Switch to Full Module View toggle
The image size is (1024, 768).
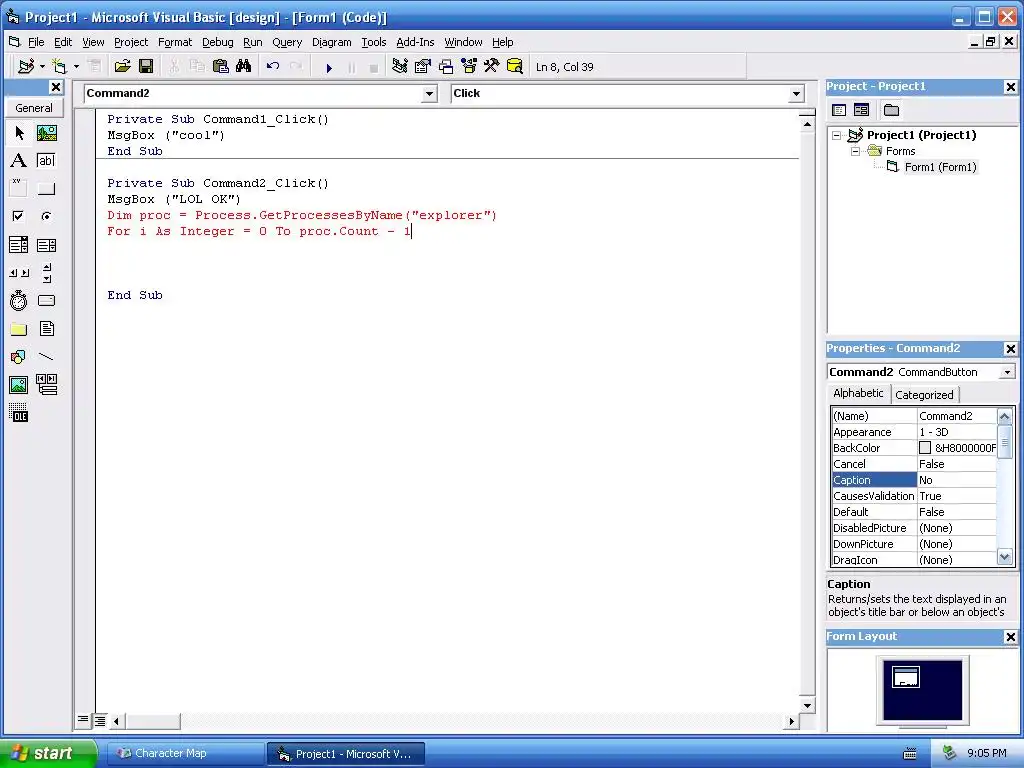pyautogui.click(x=99, y=721)
